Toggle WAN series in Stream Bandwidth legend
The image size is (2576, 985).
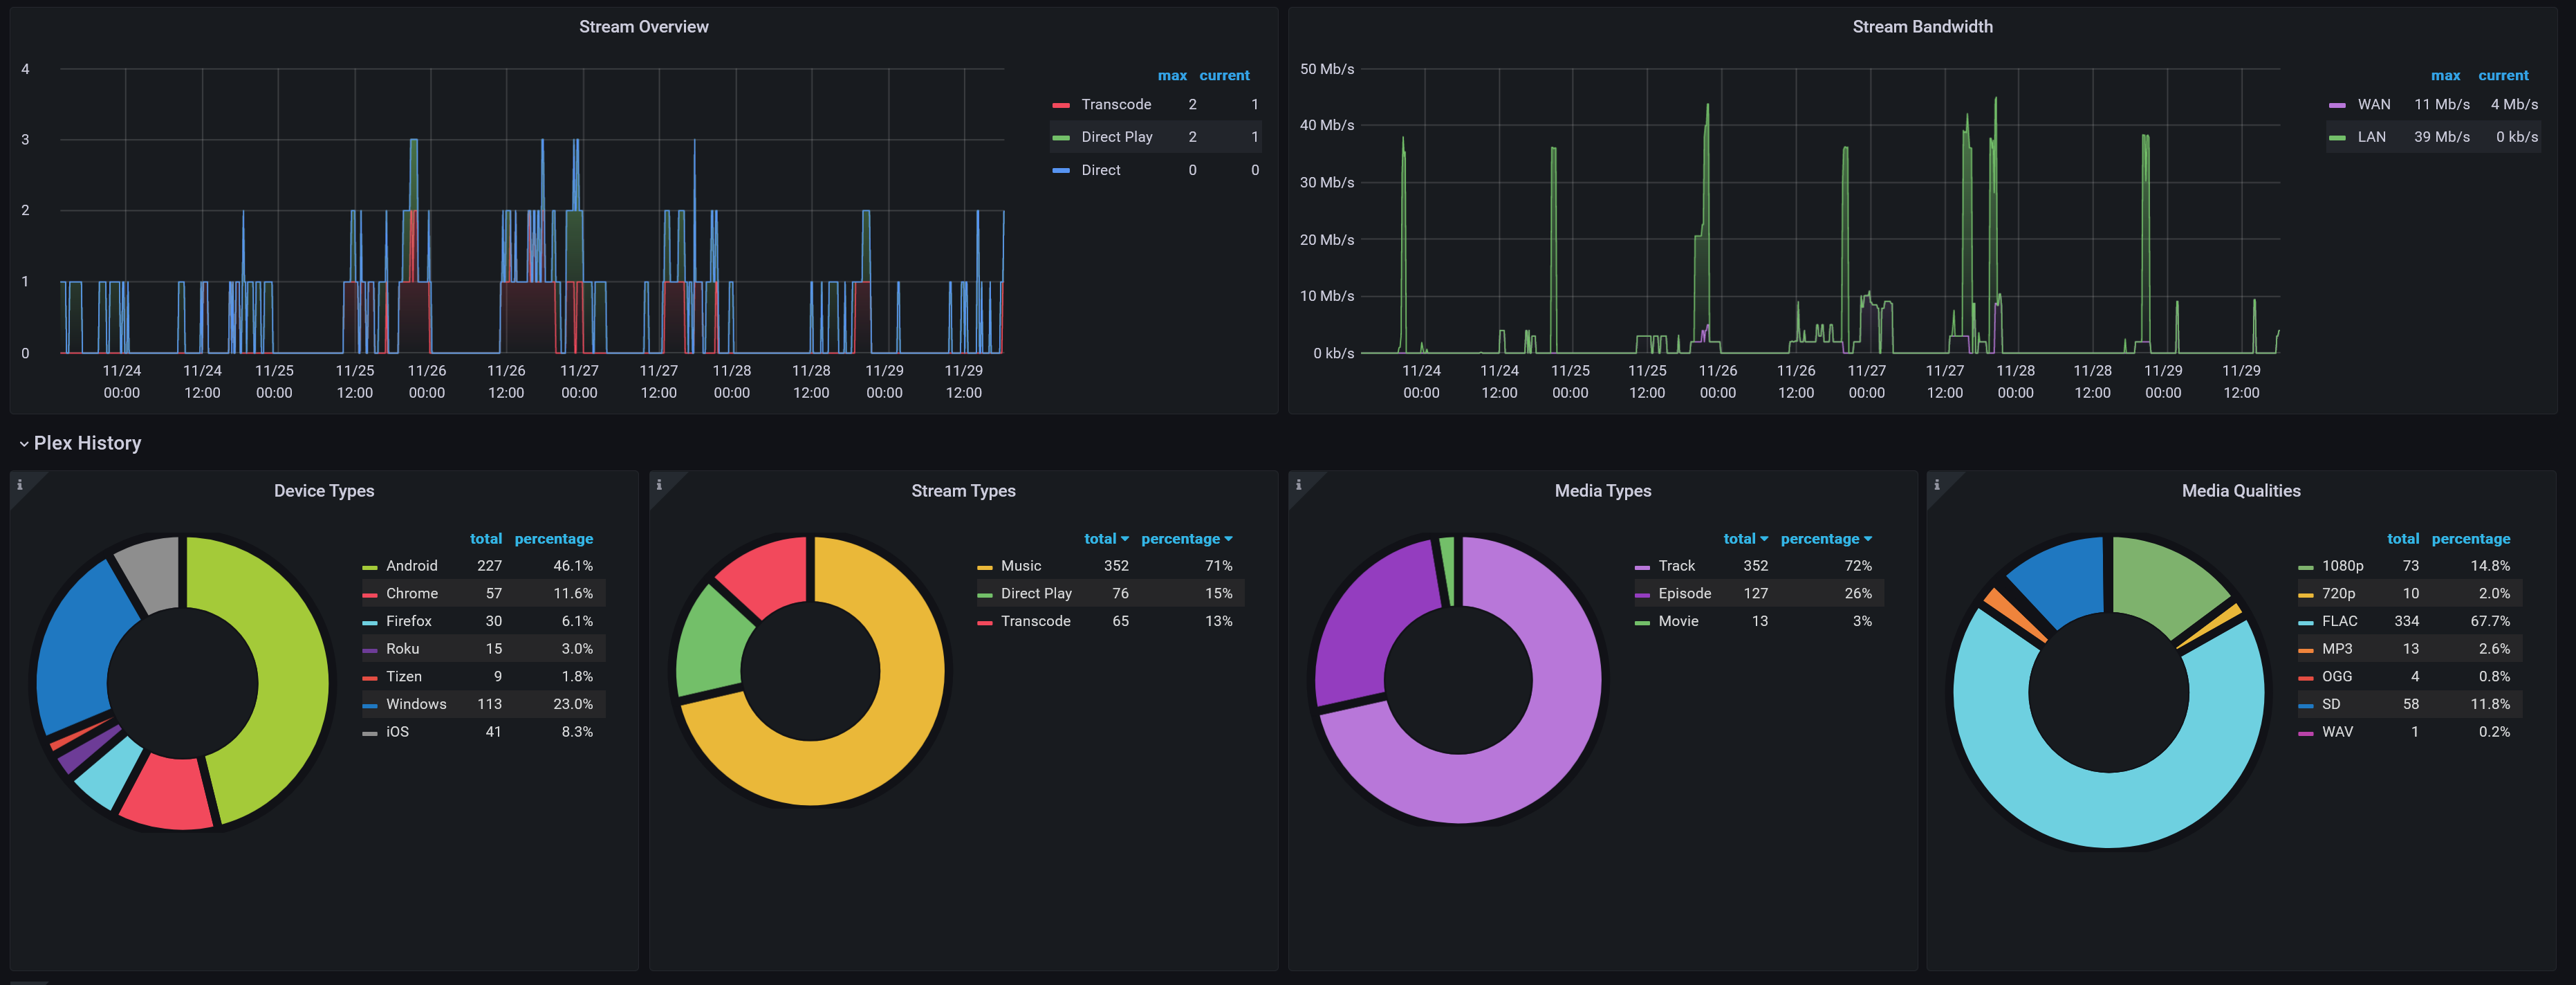coord(2373,105)
